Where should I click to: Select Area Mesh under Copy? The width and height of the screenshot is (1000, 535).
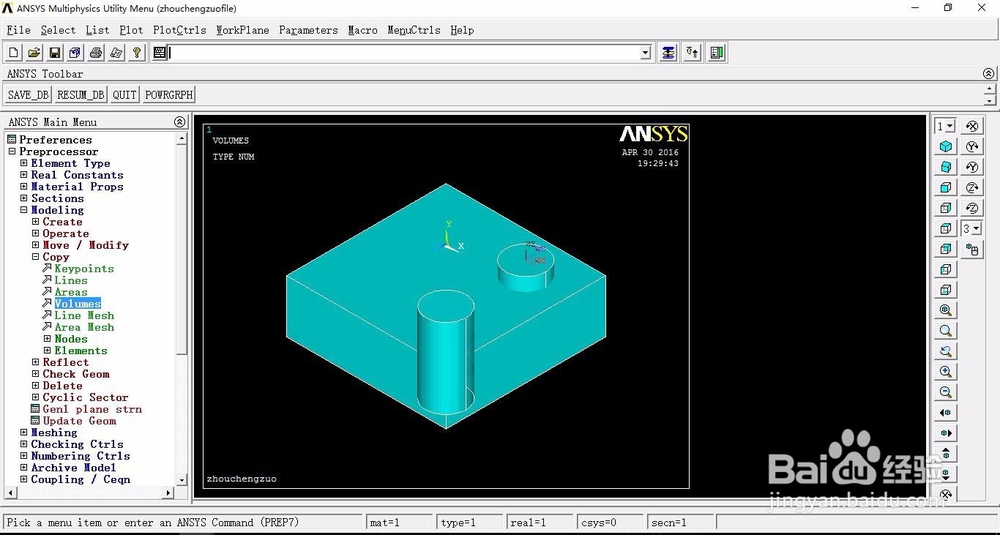click(84, 327)
